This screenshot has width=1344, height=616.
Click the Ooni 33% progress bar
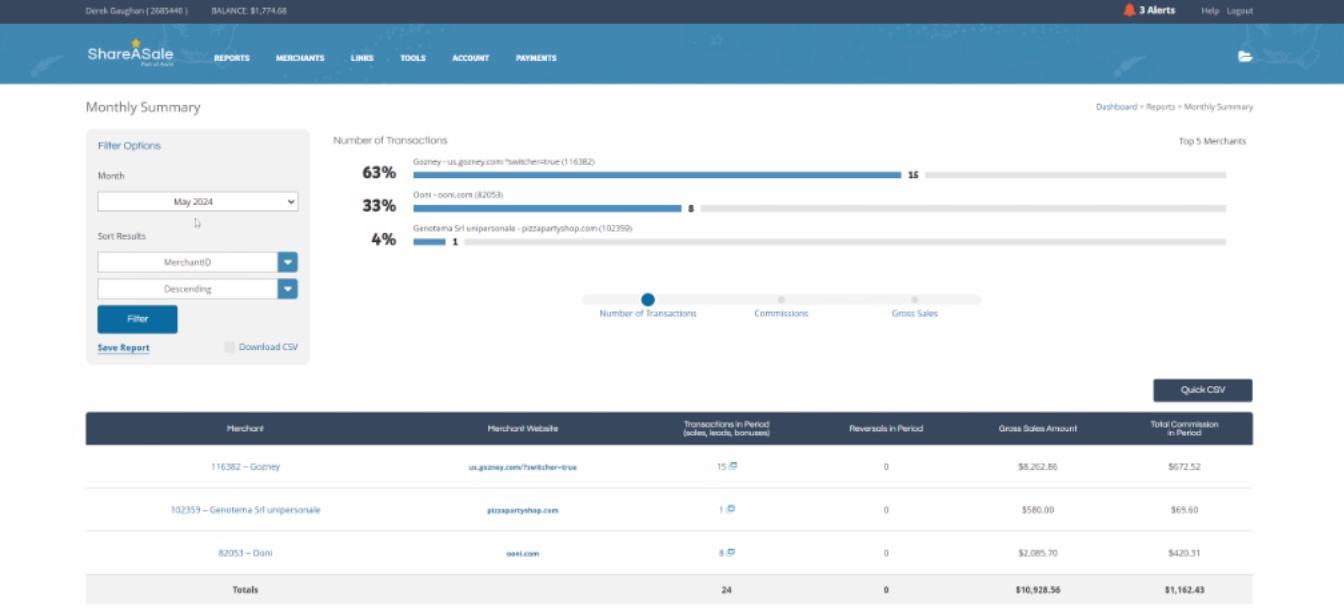click(x=547, y=209)
